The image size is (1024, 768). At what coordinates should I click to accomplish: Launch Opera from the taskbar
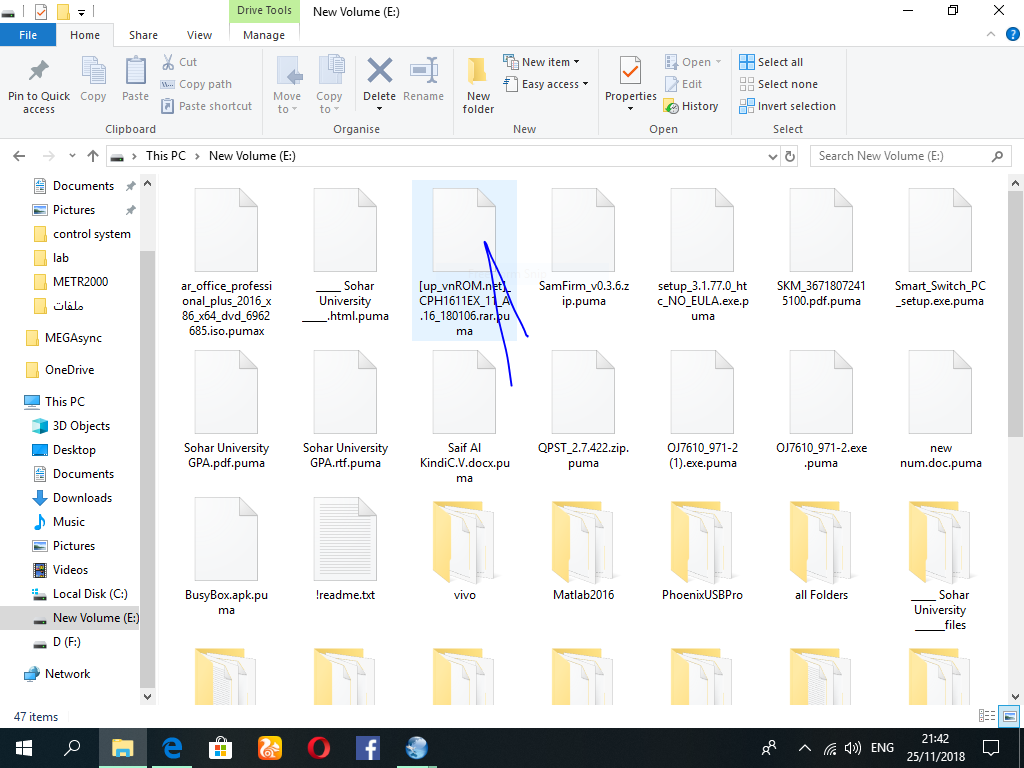[318, 747]
